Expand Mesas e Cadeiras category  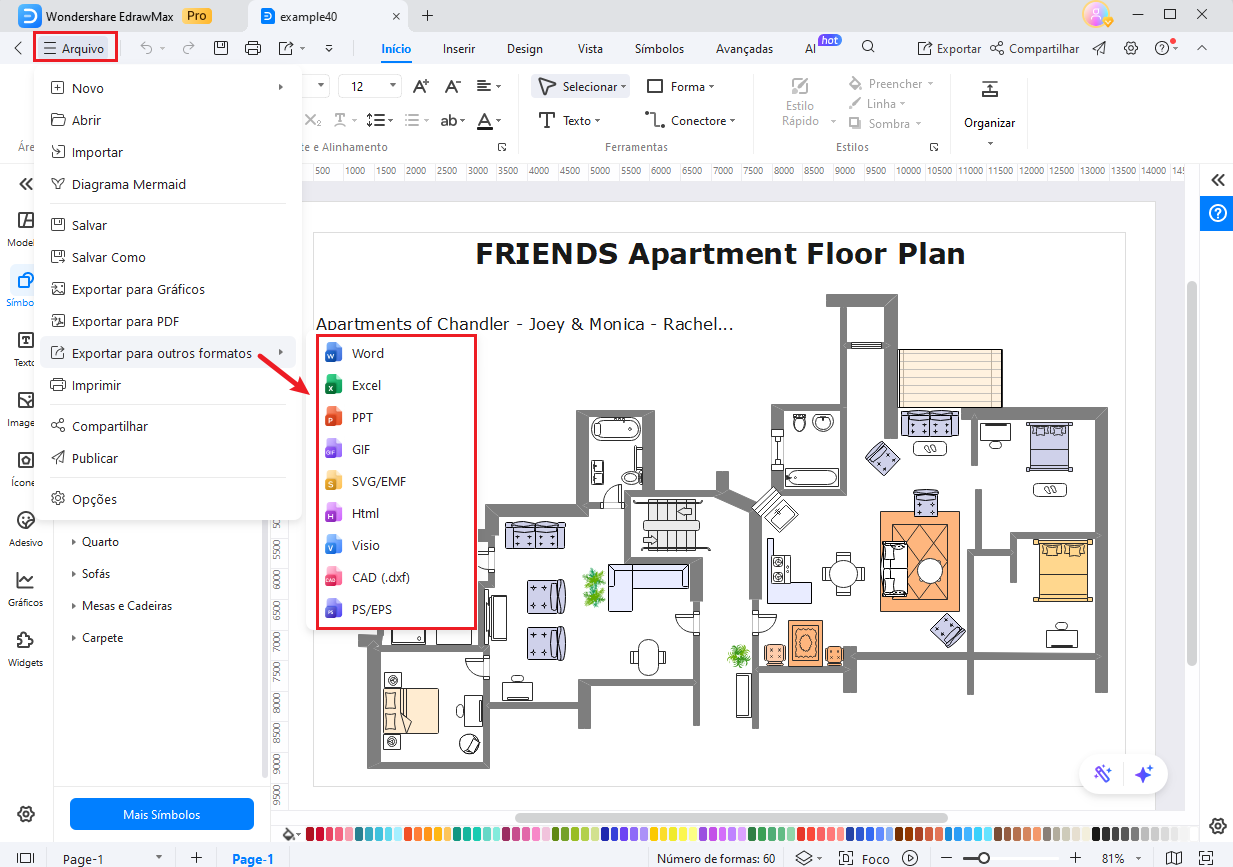pyautogui.click(x=121, y=606)
